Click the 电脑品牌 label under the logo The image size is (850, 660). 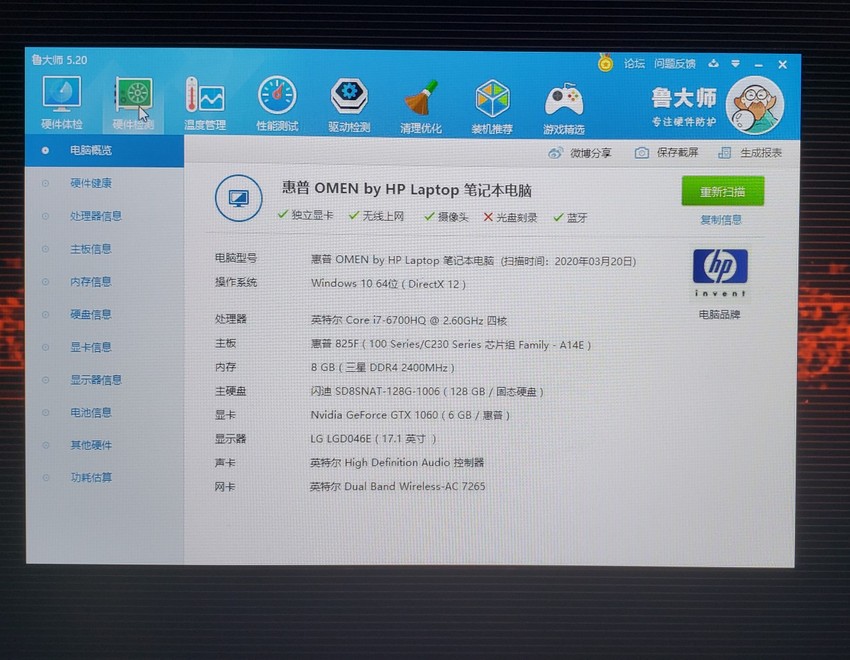pyautogui.click(x=719, y=314)
